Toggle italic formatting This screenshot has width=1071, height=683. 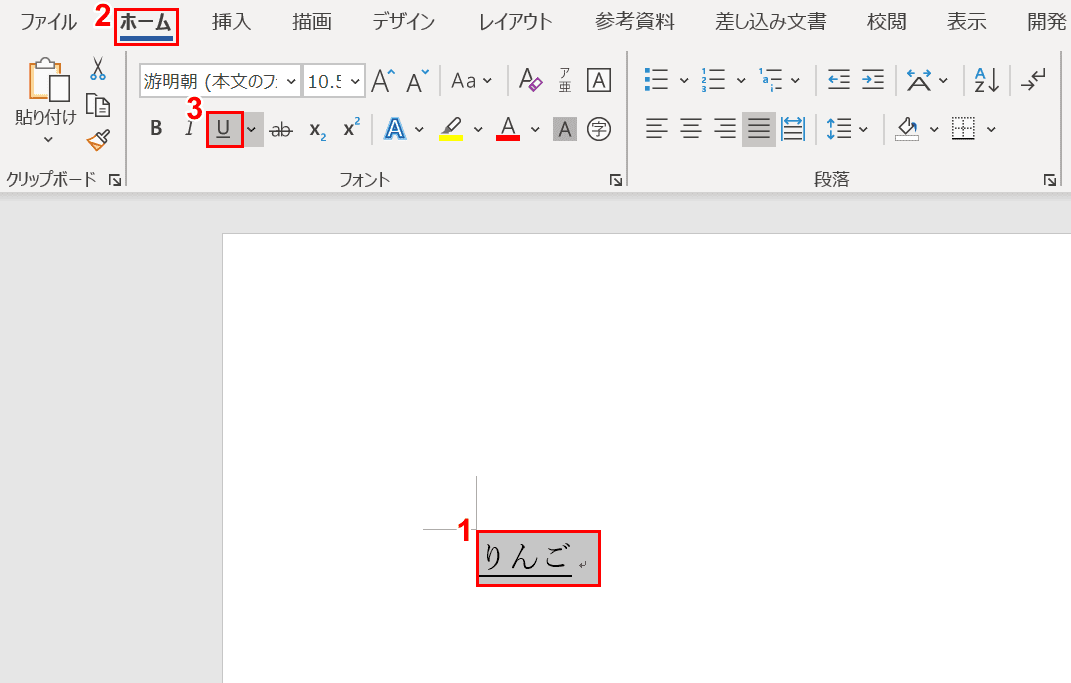189,128
